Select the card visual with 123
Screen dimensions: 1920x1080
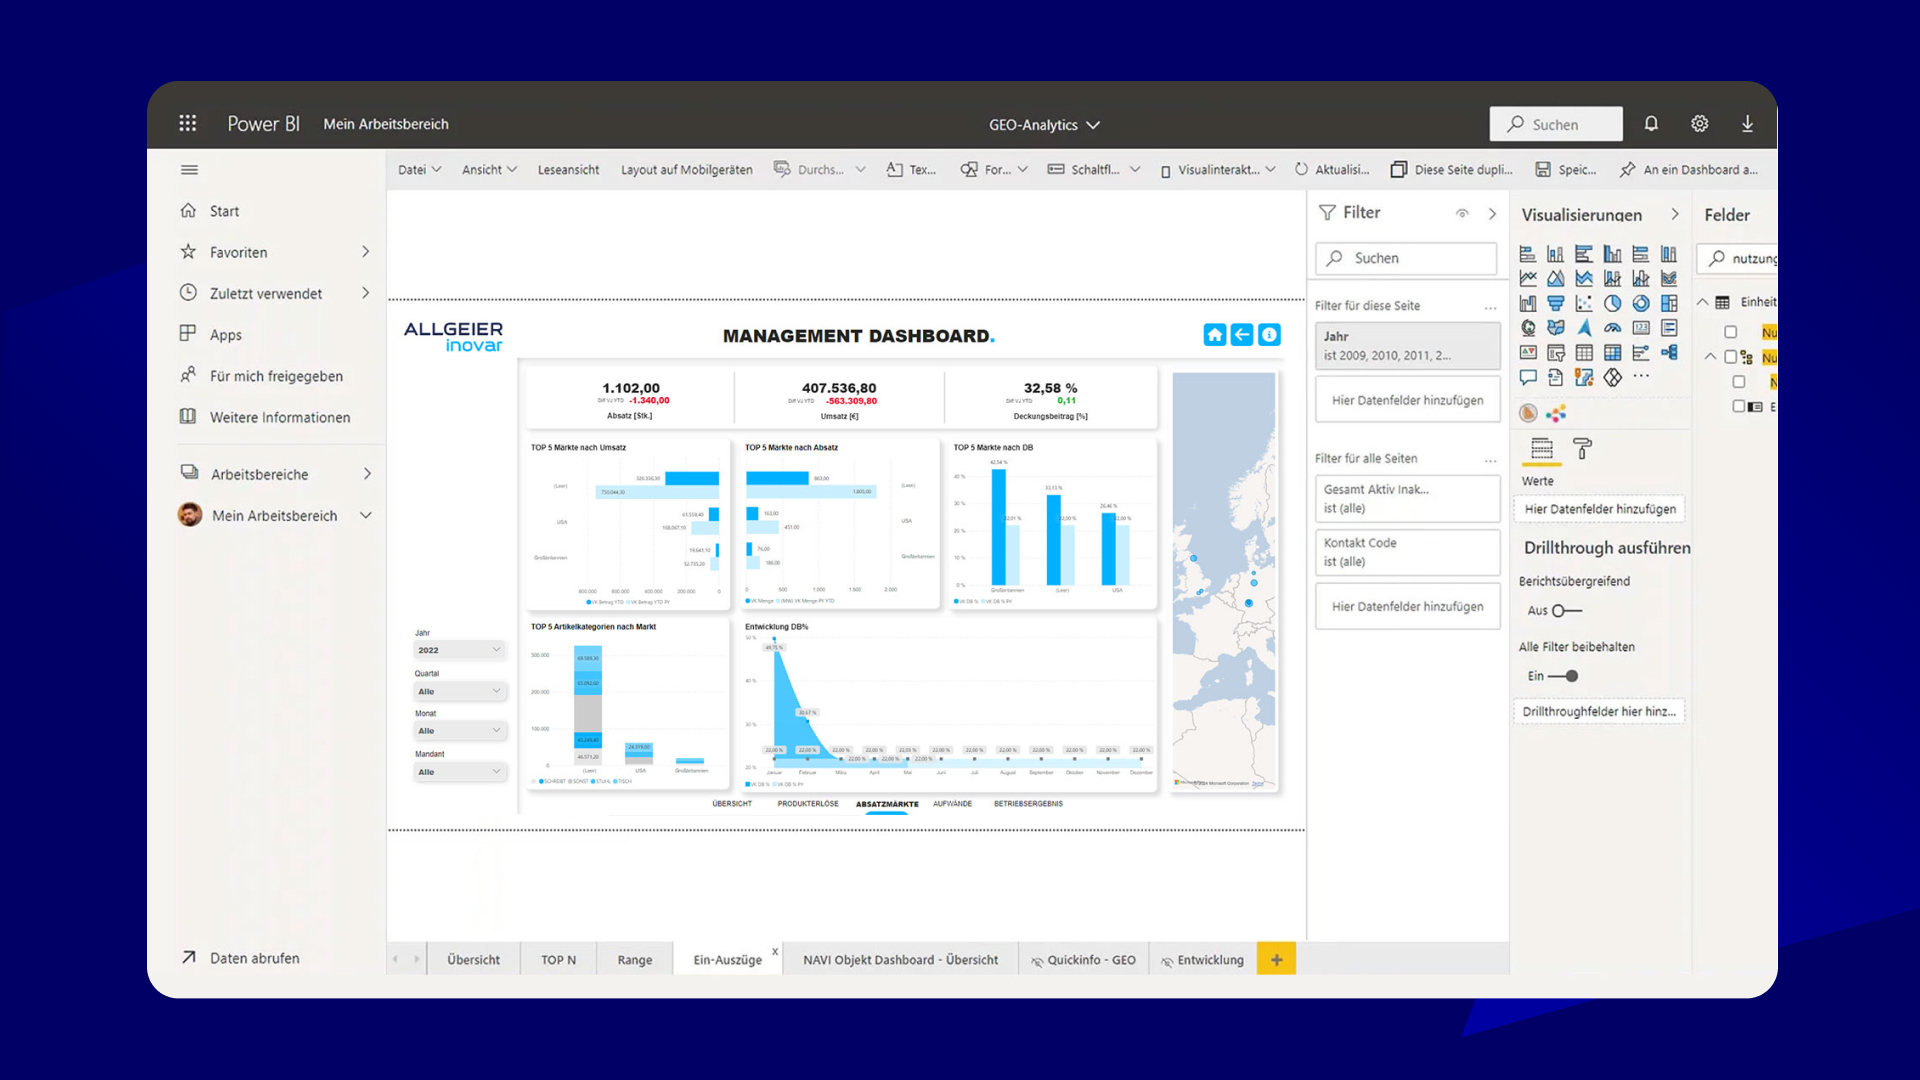(x=1641, y=328)
